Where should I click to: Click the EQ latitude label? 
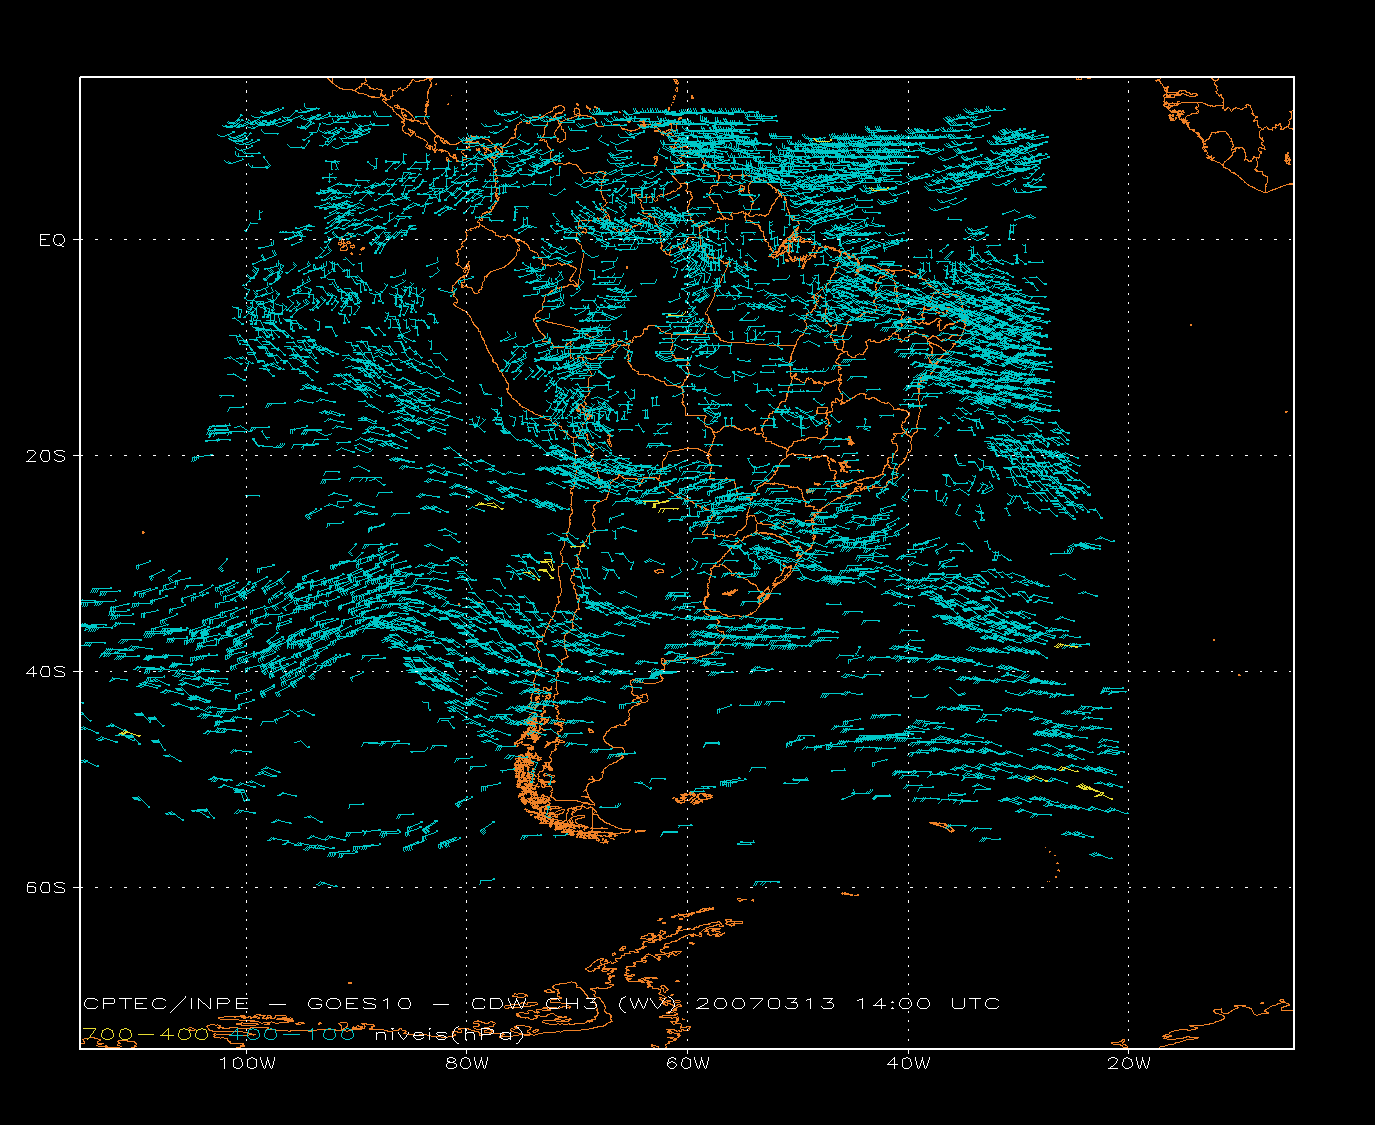coord(52,240)
